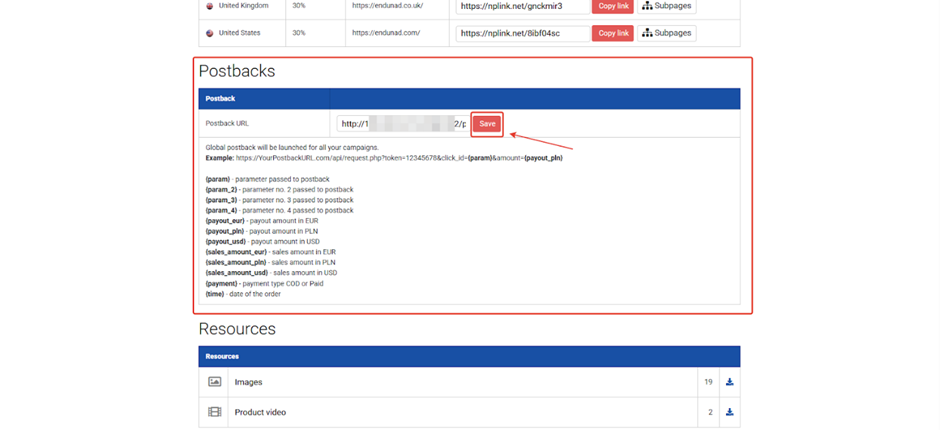
Task: Download the Images resource
Action: (729, 382)
